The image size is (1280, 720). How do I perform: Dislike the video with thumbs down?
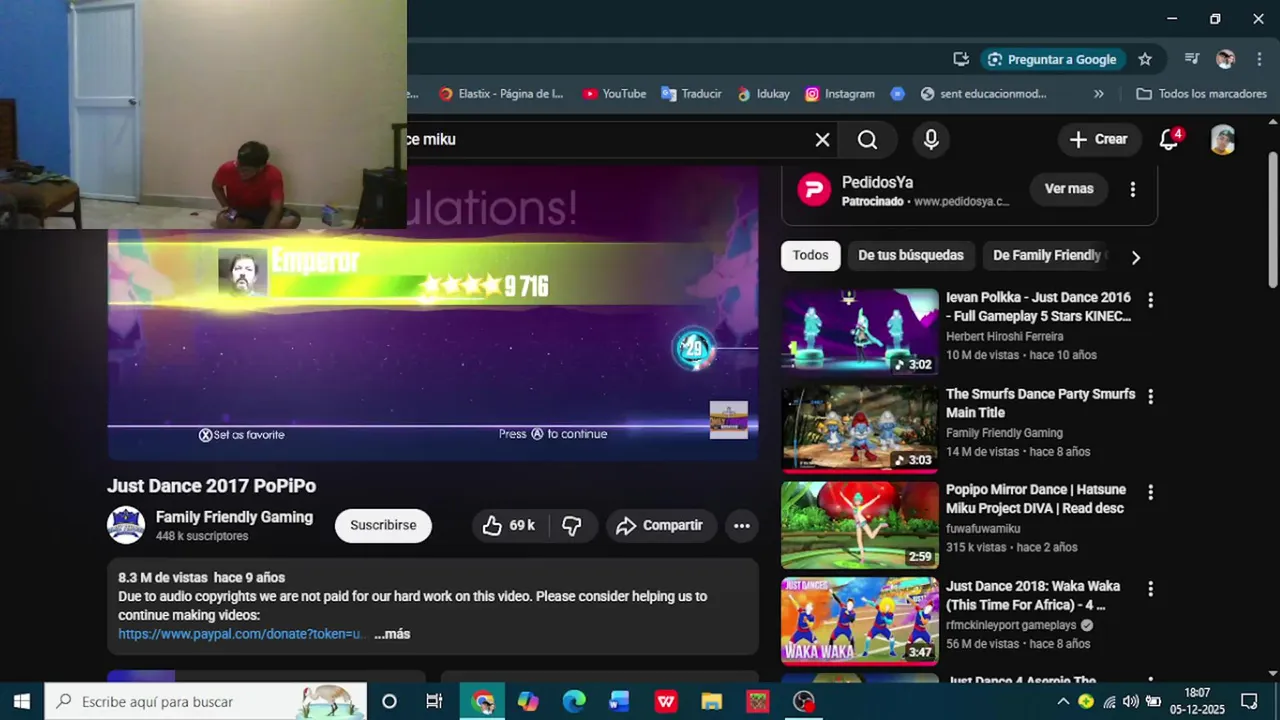pos(572,526)
